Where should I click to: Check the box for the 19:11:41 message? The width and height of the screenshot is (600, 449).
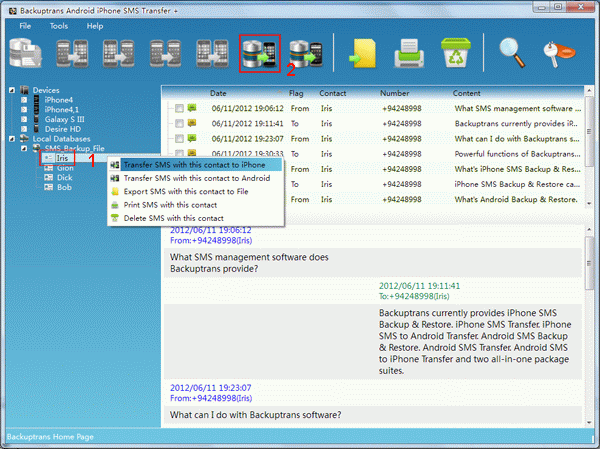(179, 123)
